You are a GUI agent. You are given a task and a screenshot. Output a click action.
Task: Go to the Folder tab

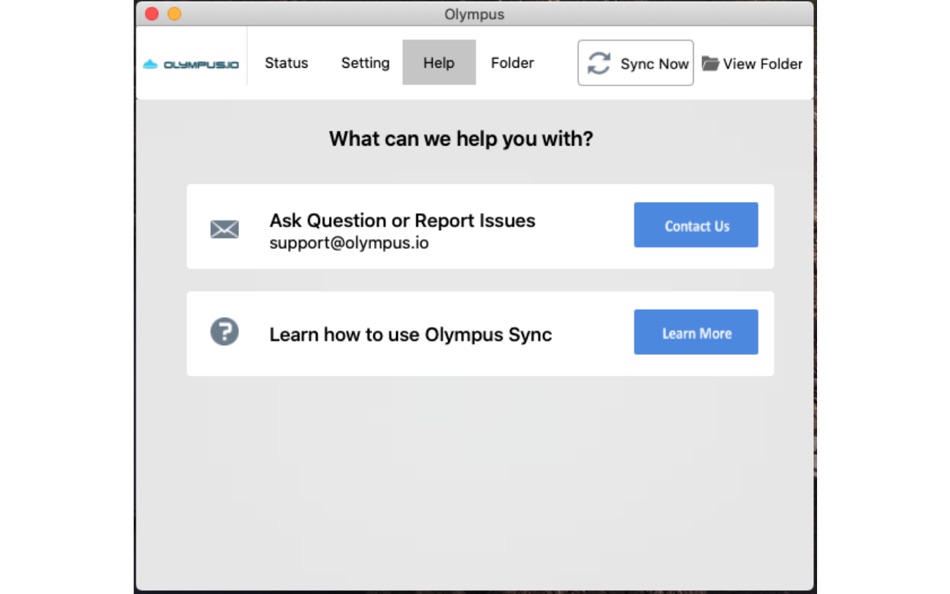click(513, 62)
